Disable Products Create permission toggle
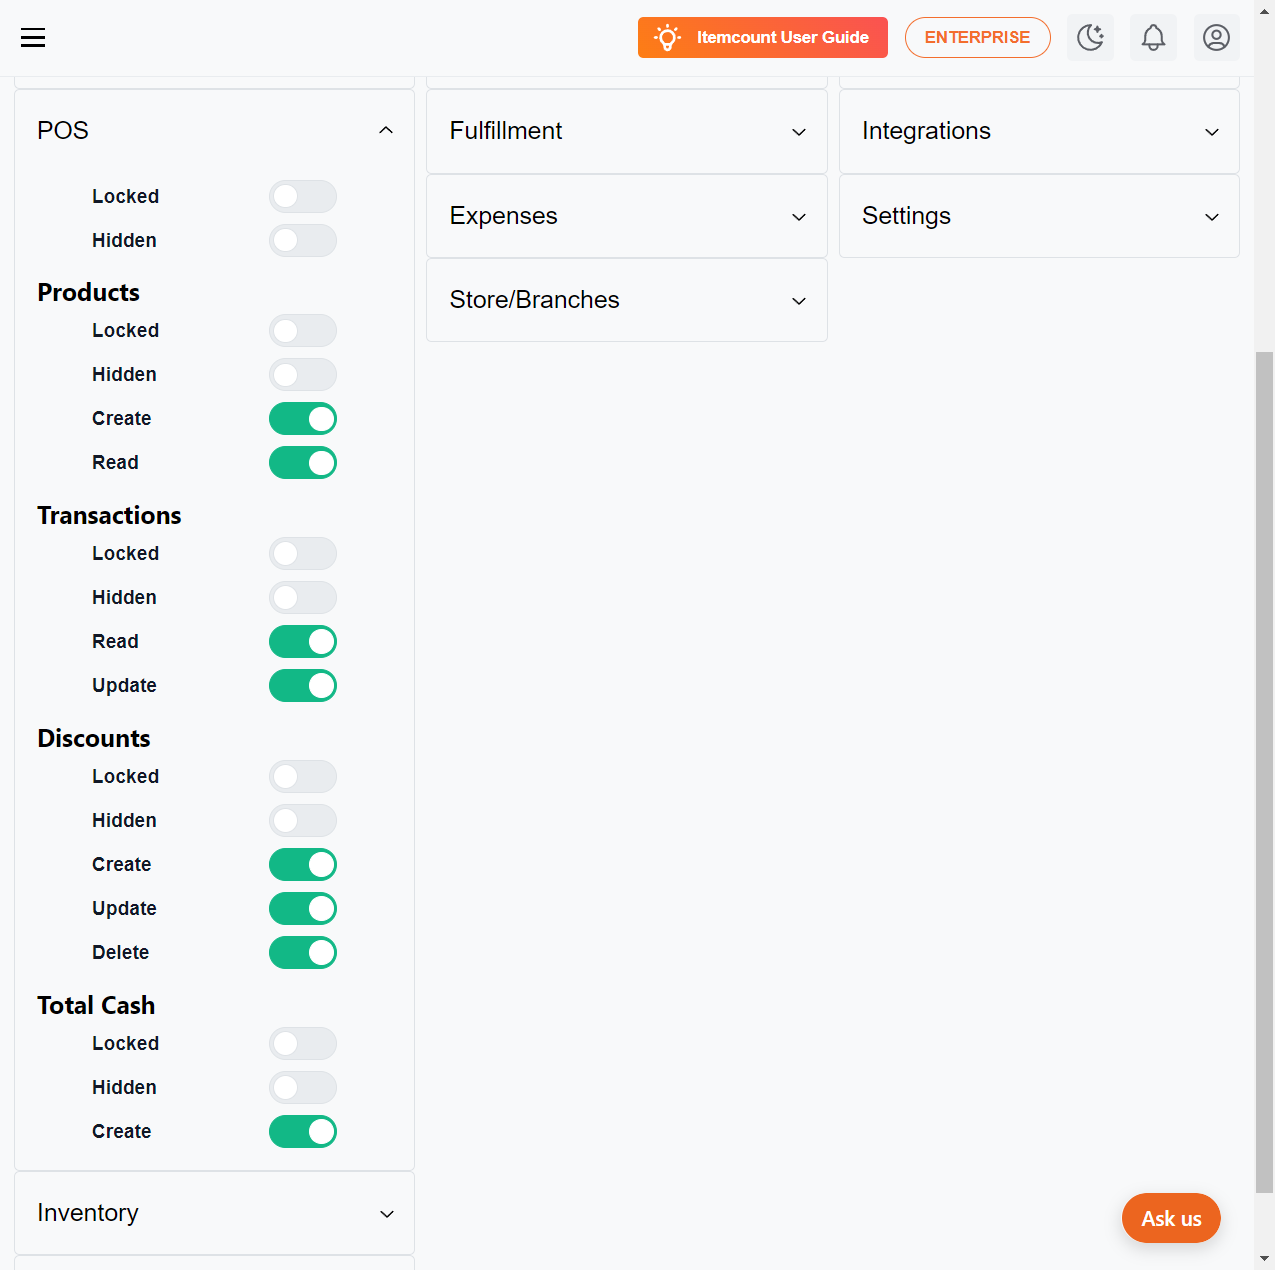Screen dimensions: 1275x1270 303,419
